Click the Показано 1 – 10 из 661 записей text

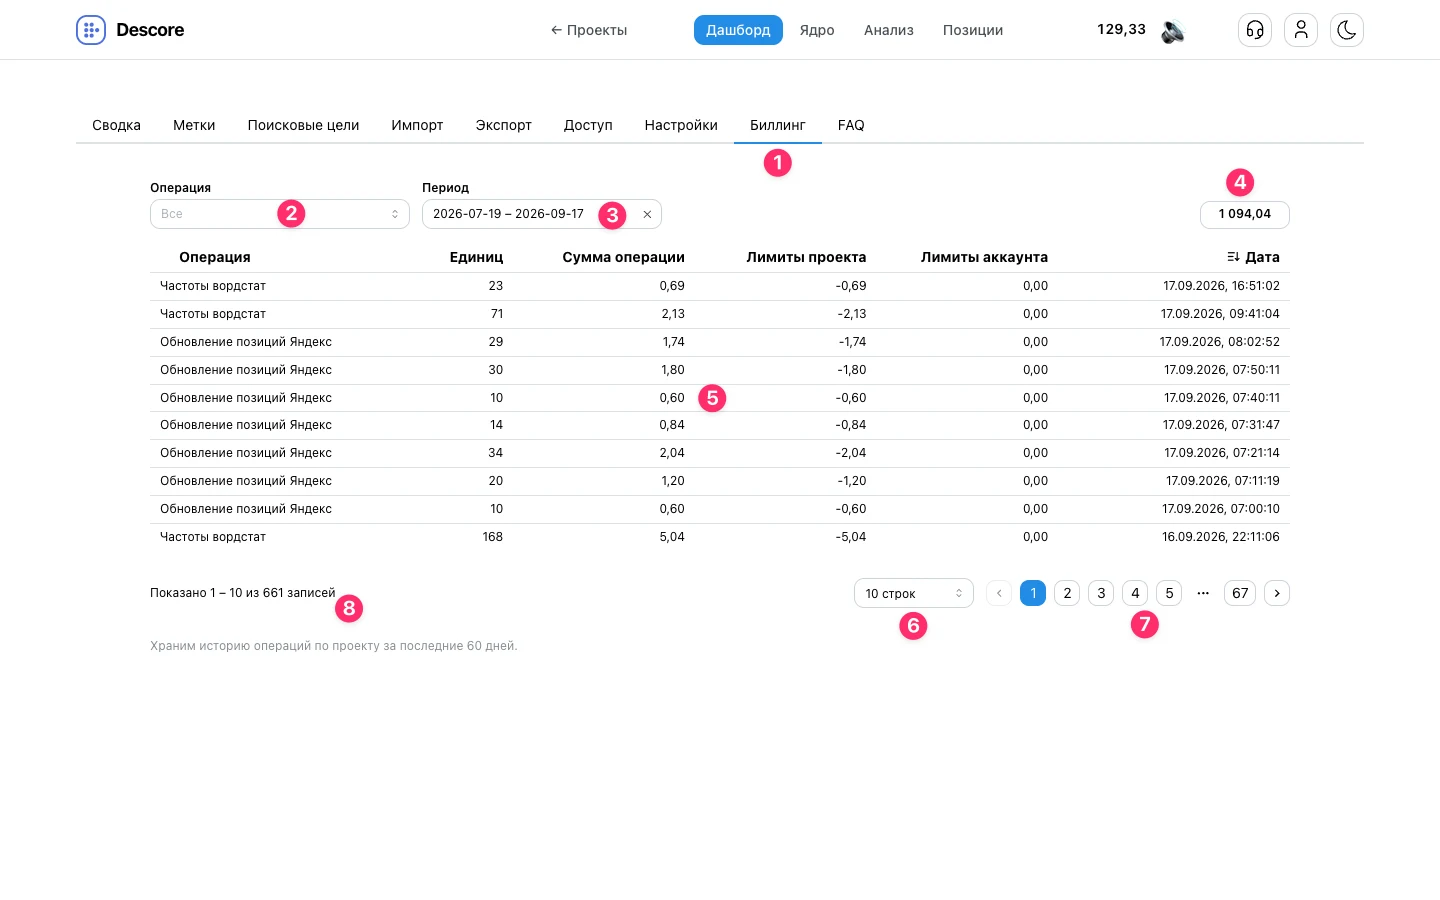(243, 593)
